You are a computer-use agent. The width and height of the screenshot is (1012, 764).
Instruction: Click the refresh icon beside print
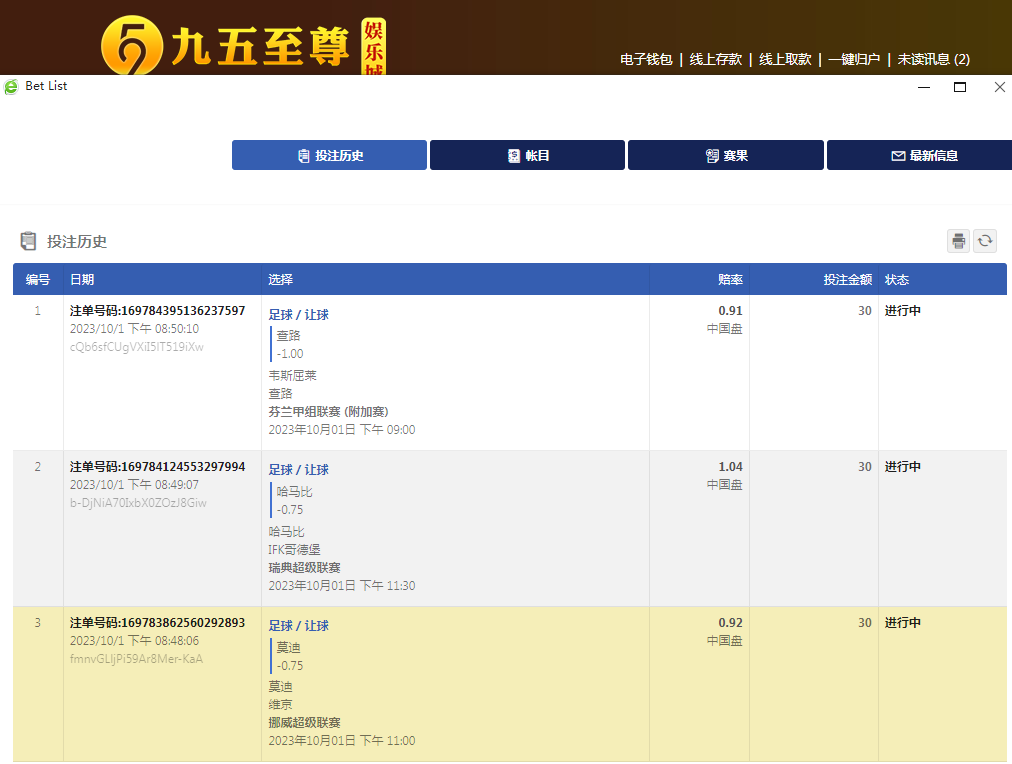coord(985,241)
